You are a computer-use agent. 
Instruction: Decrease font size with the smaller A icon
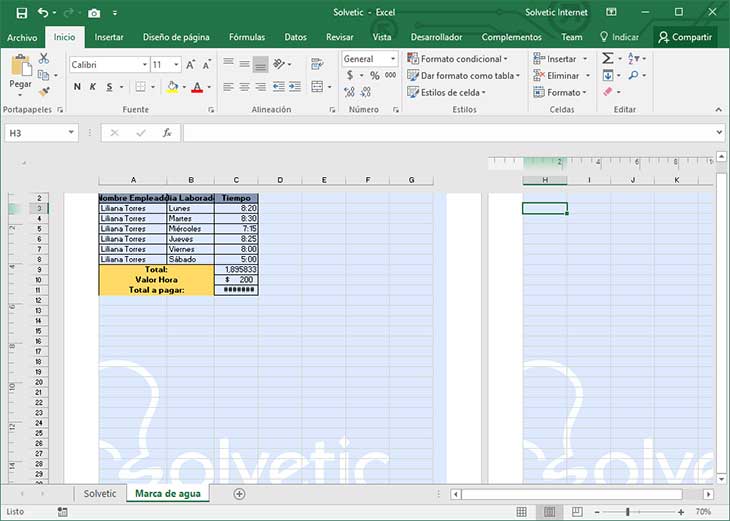tap(206, 65)
